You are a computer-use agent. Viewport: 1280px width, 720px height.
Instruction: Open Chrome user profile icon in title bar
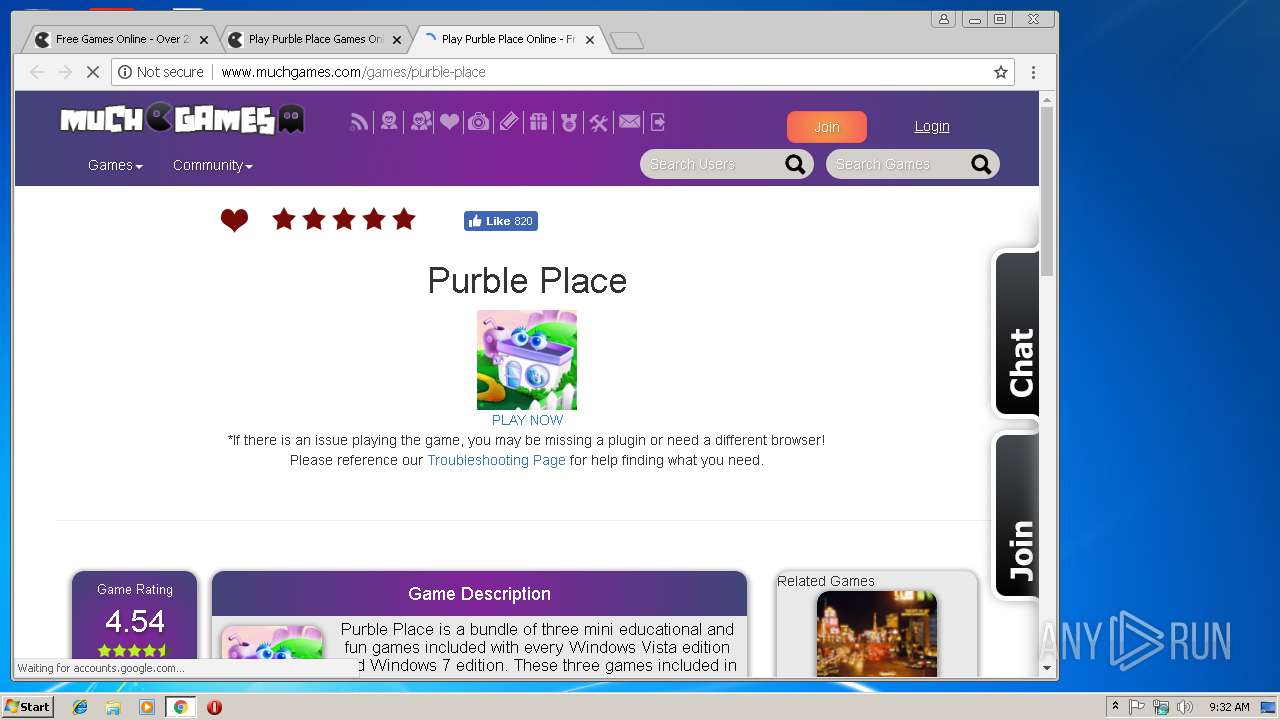[943, 19]
